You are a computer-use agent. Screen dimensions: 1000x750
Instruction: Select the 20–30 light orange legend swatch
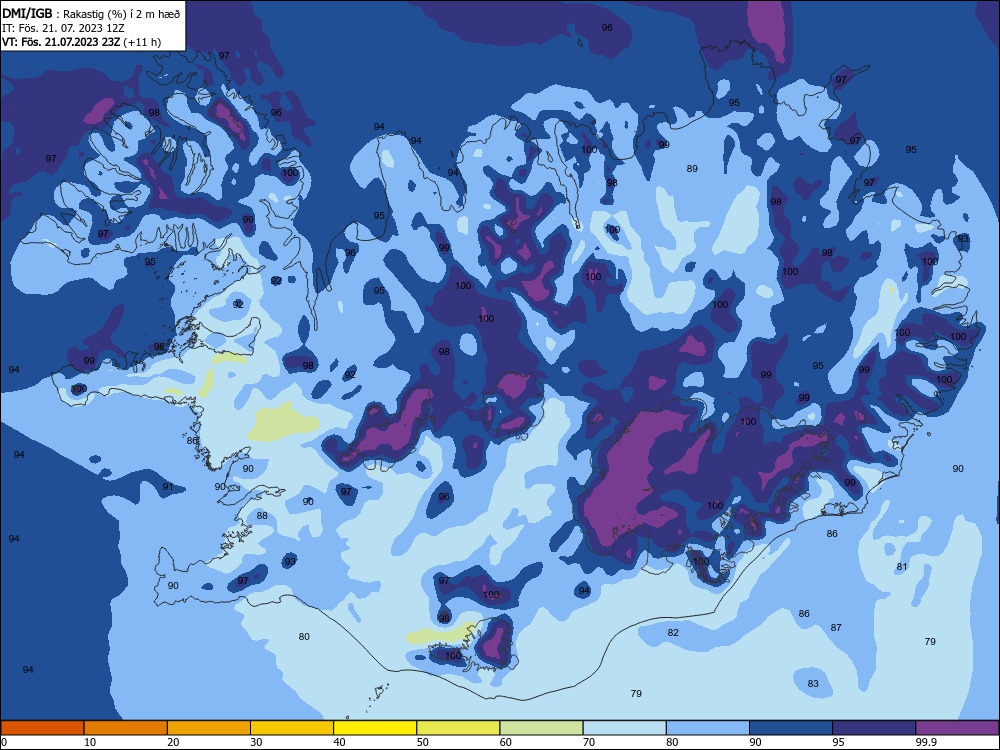pos(209,728)
